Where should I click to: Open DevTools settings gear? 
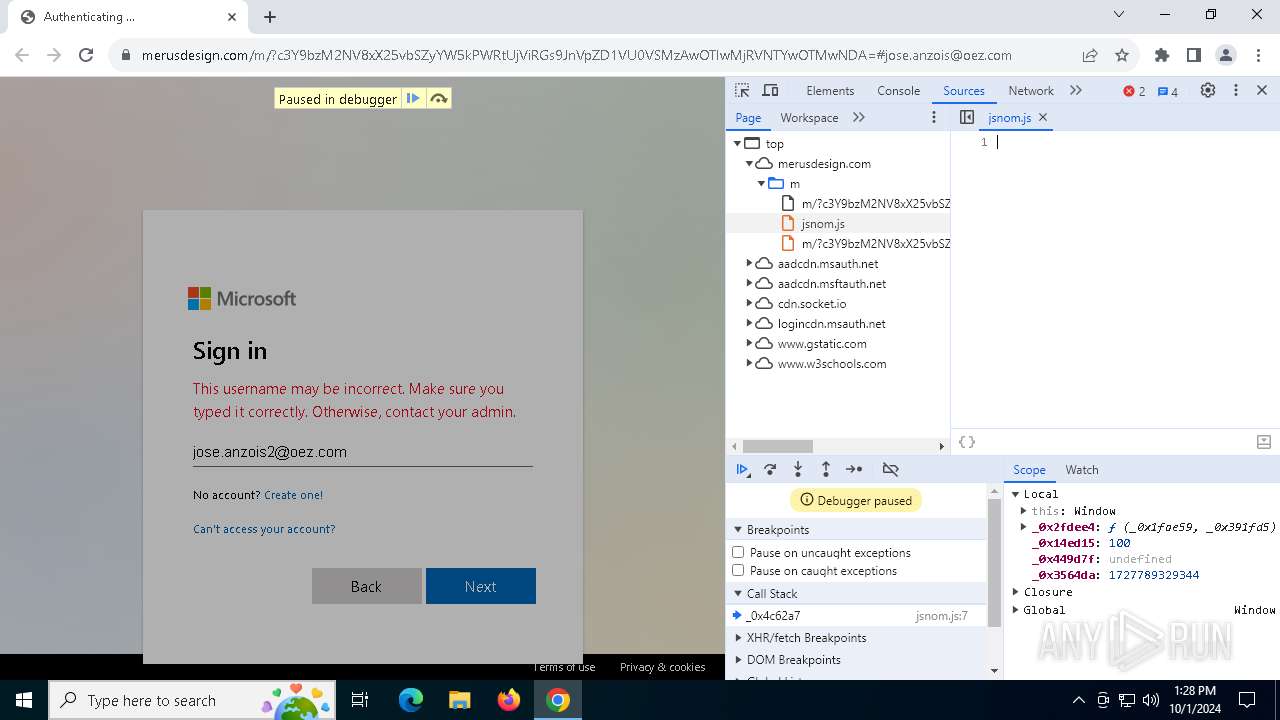(x=1208, y=90)
